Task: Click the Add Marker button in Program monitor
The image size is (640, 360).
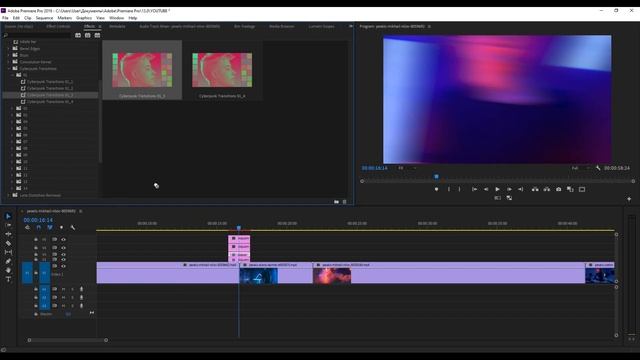Action: click(436, 189)
